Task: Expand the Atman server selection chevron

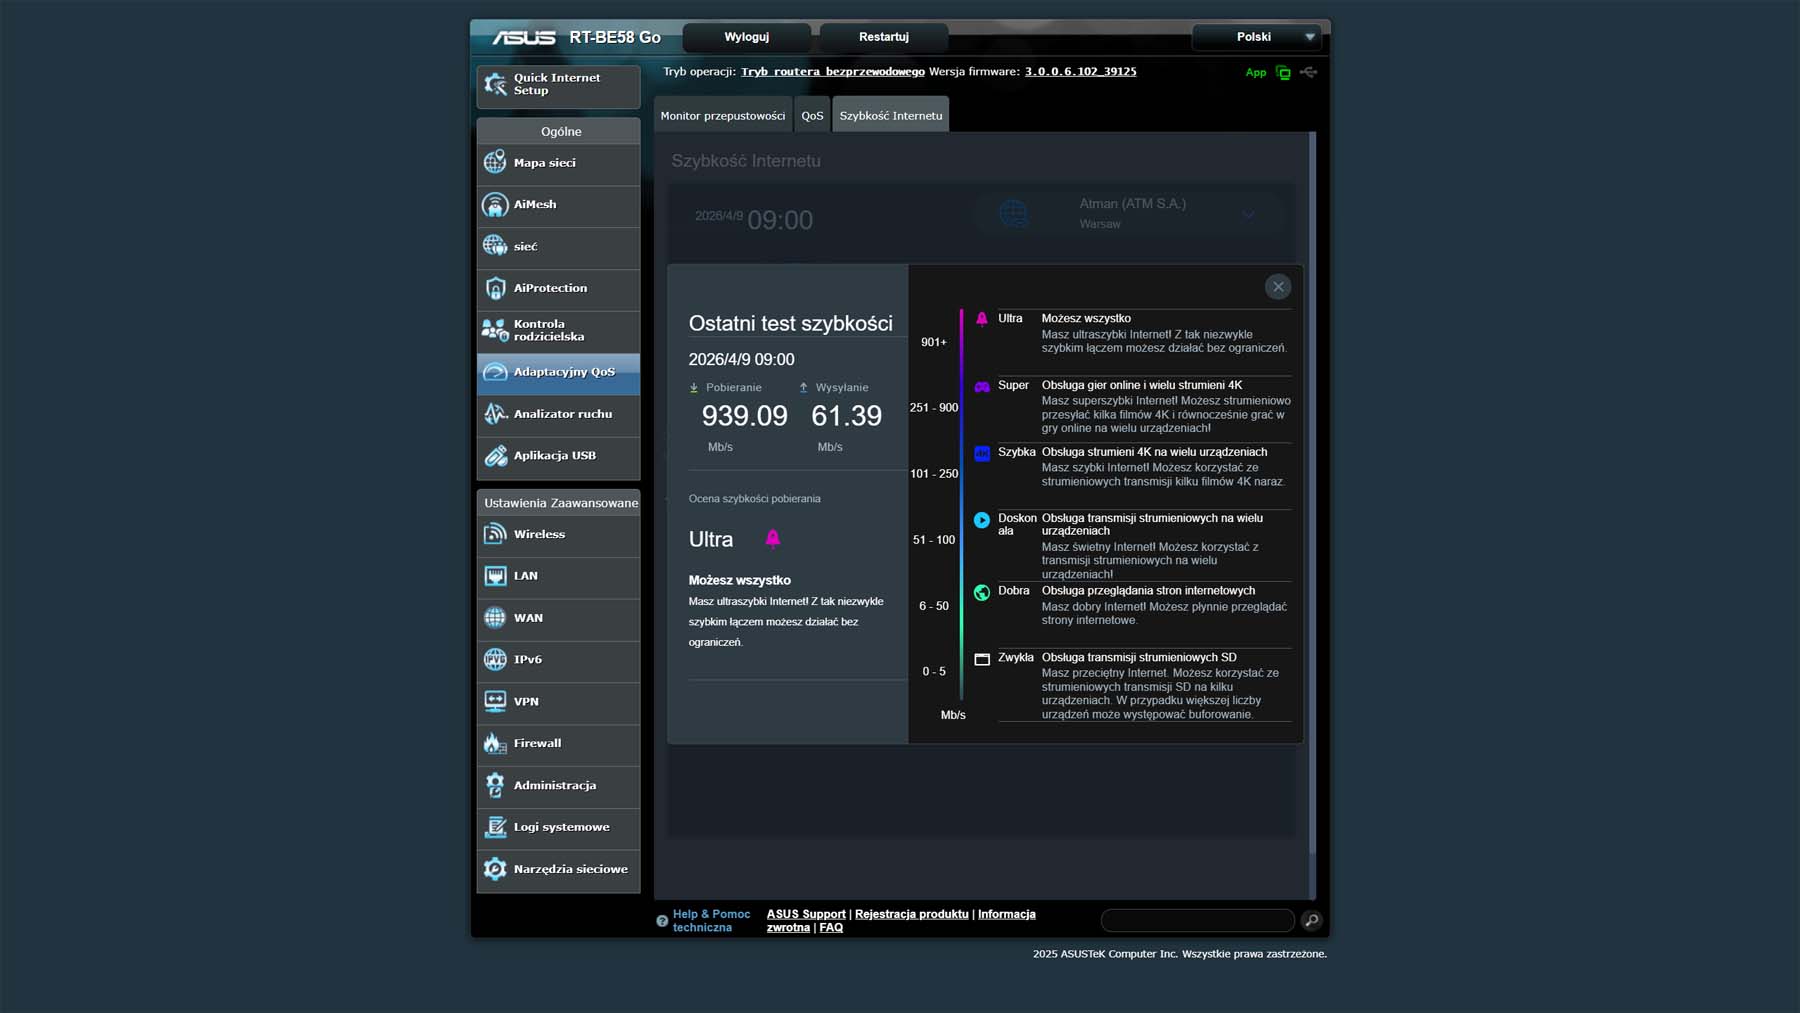Action: pyautogui.click(x=1248, y=214)
